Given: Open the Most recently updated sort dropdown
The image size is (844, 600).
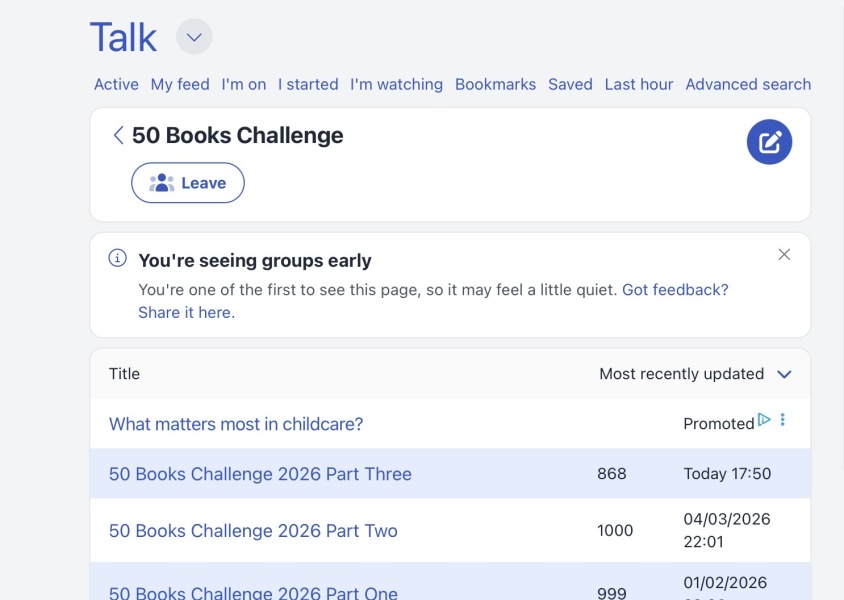Looking at the screenshot, I should pyautogui.click(x=696, y=374).
